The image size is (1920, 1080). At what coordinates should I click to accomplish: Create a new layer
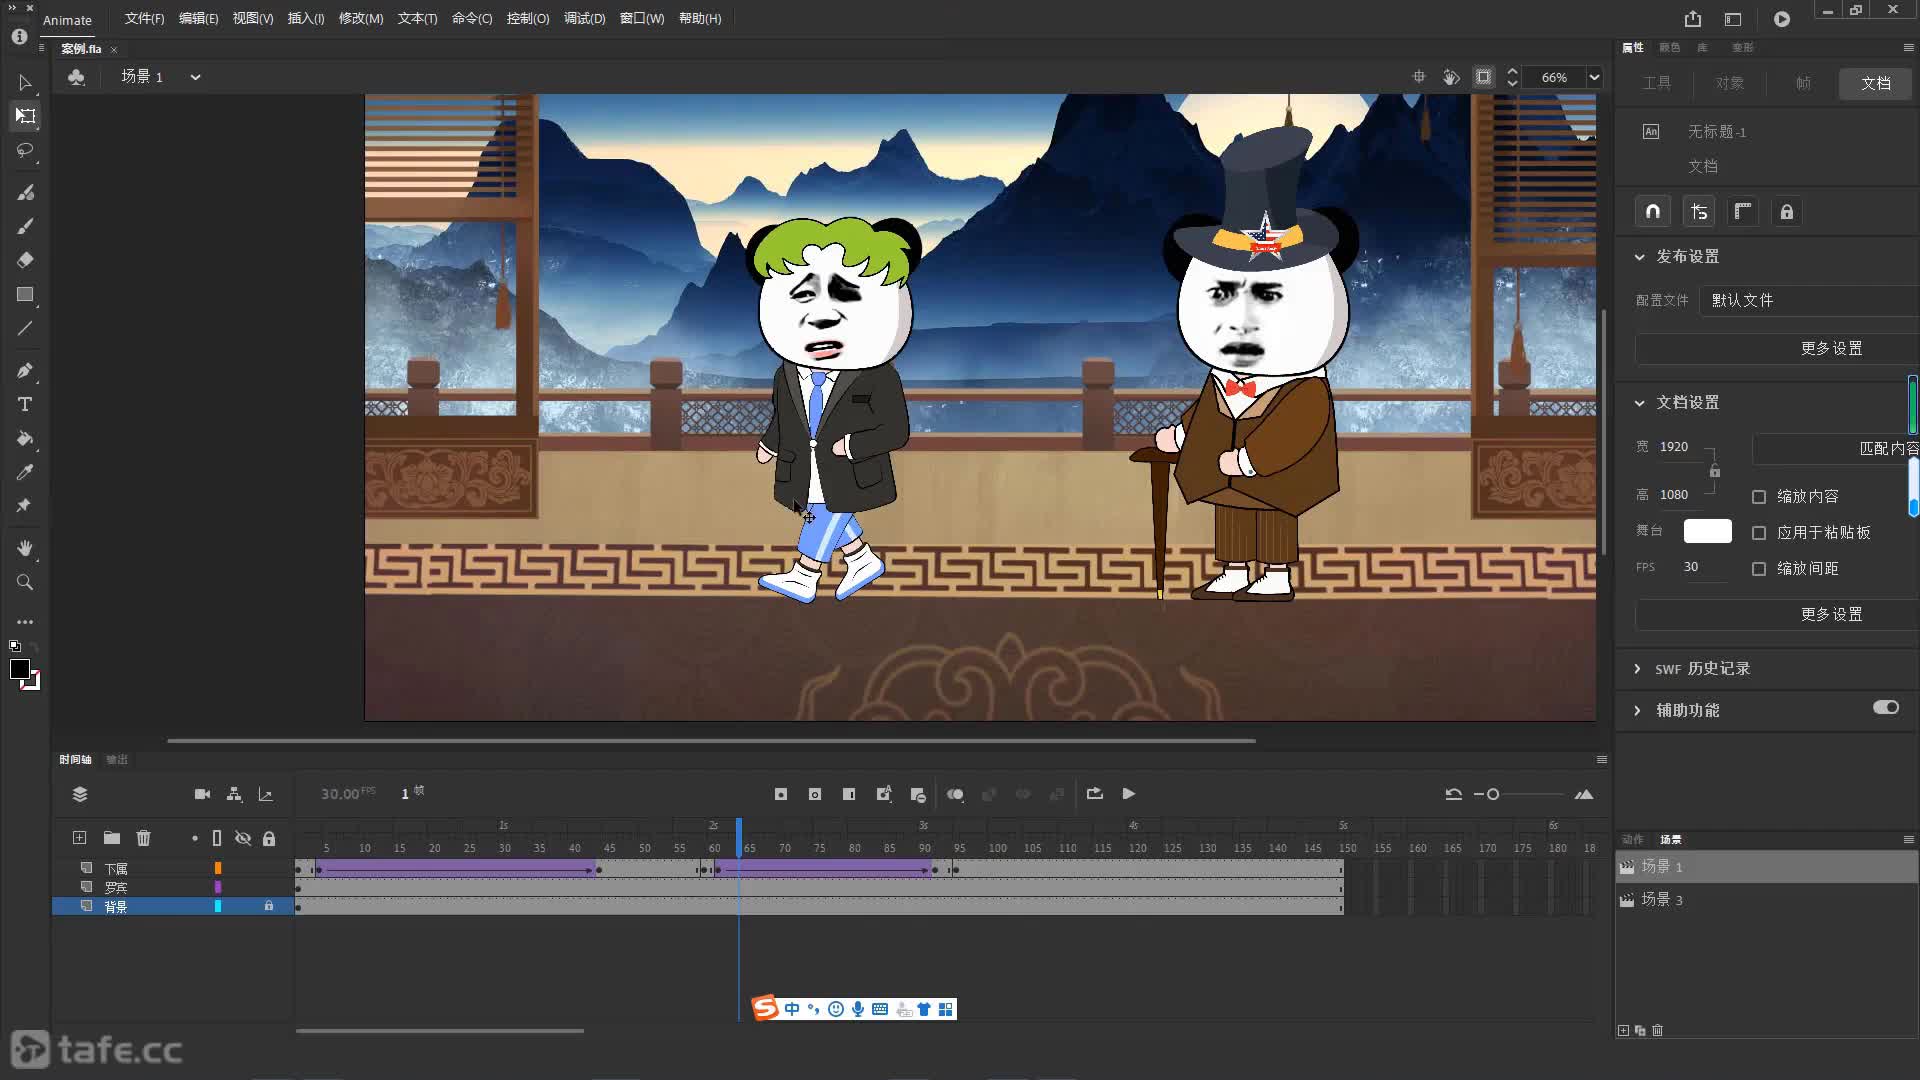click(79, 838)
